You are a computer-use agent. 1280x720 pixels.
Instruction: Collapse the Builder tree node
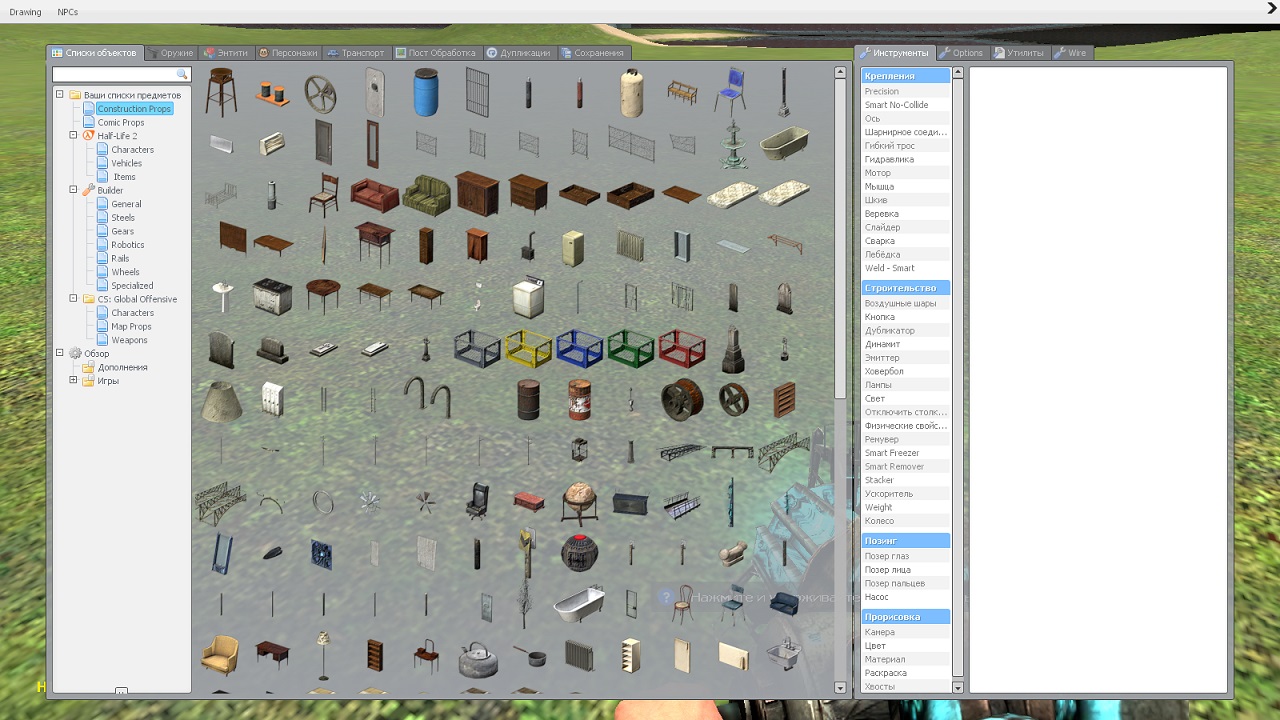pyautogui.click(x=73, y=190)
